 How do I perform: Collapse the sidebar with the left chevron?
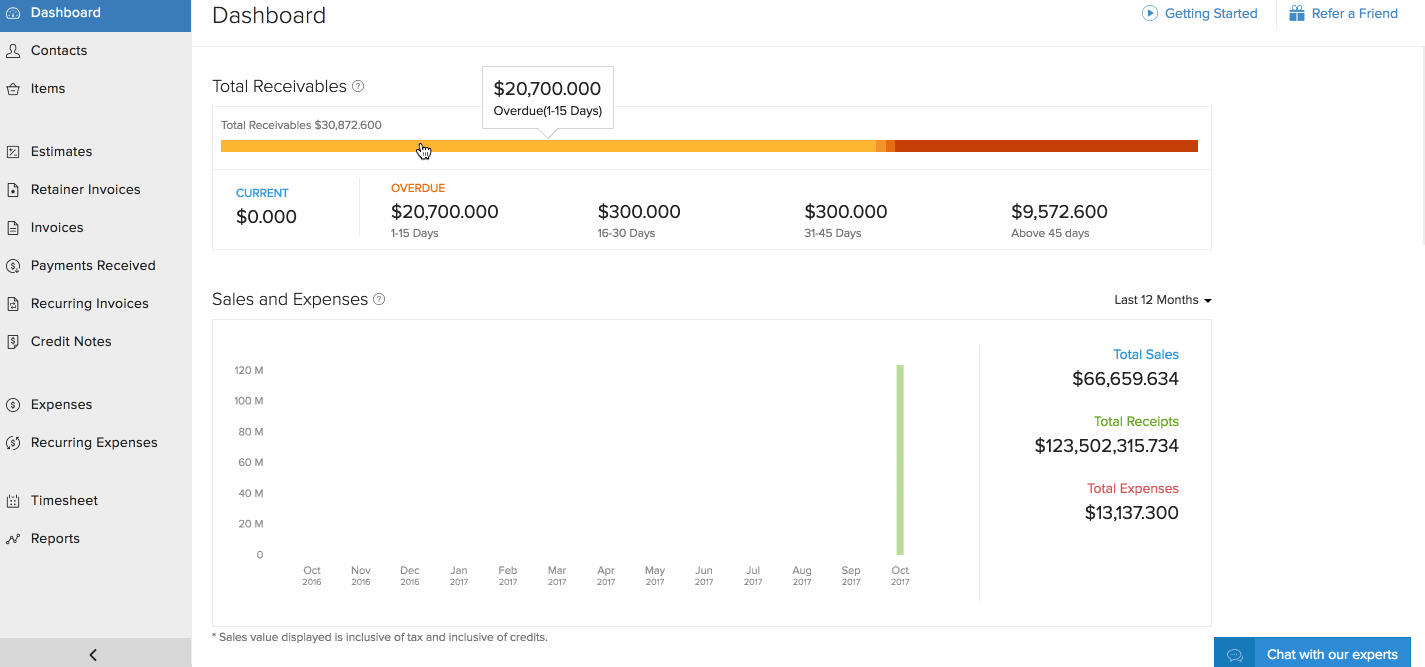94,655
